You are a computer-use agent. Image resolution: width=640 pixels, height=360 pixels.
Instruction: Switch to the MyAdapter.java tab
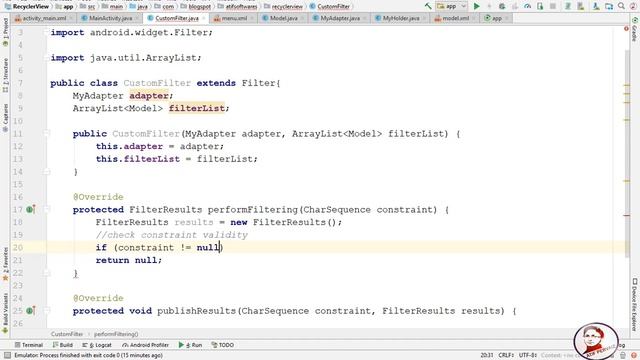(340, 18)
